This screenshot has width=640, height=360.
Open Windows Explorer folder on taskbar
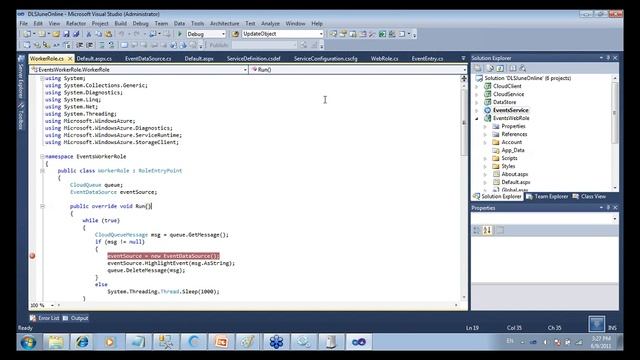pyautogui.click(x=56, y=342)
